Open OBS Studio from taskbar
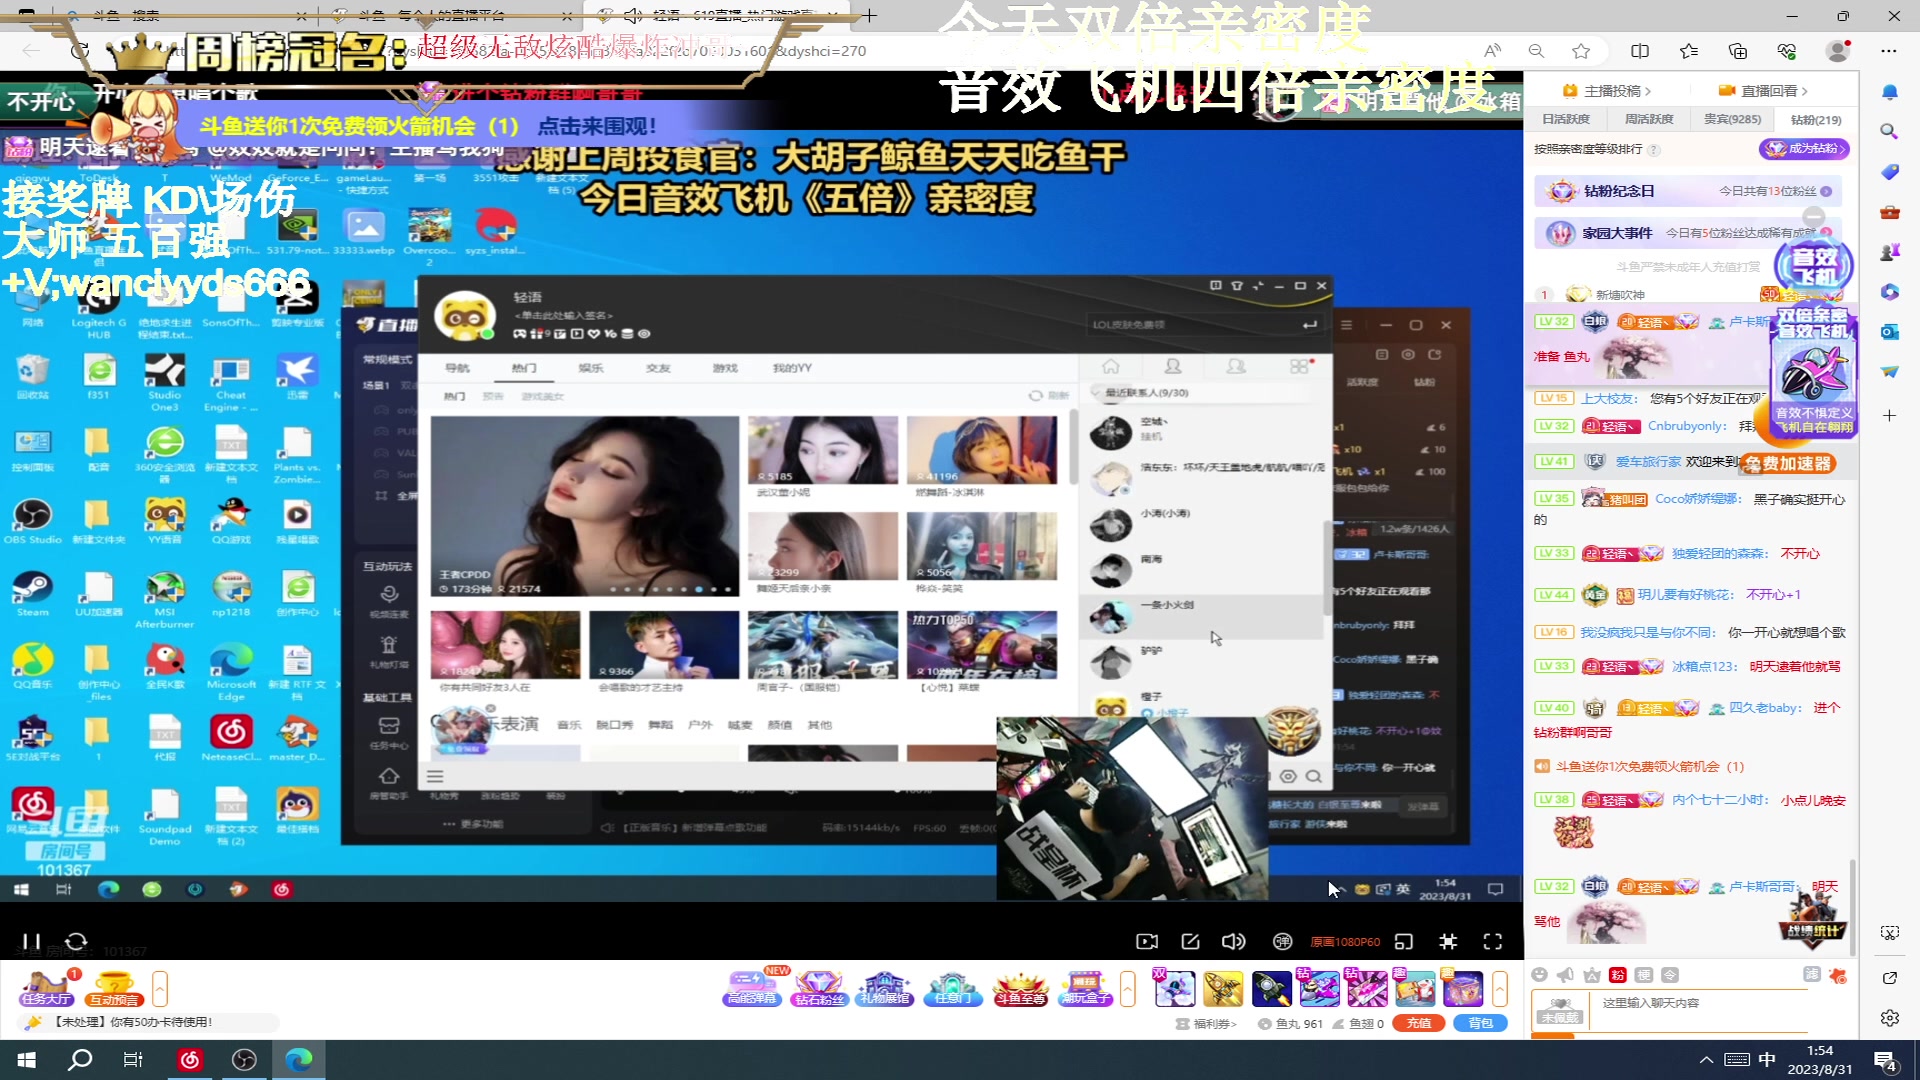 point(244,1059)
